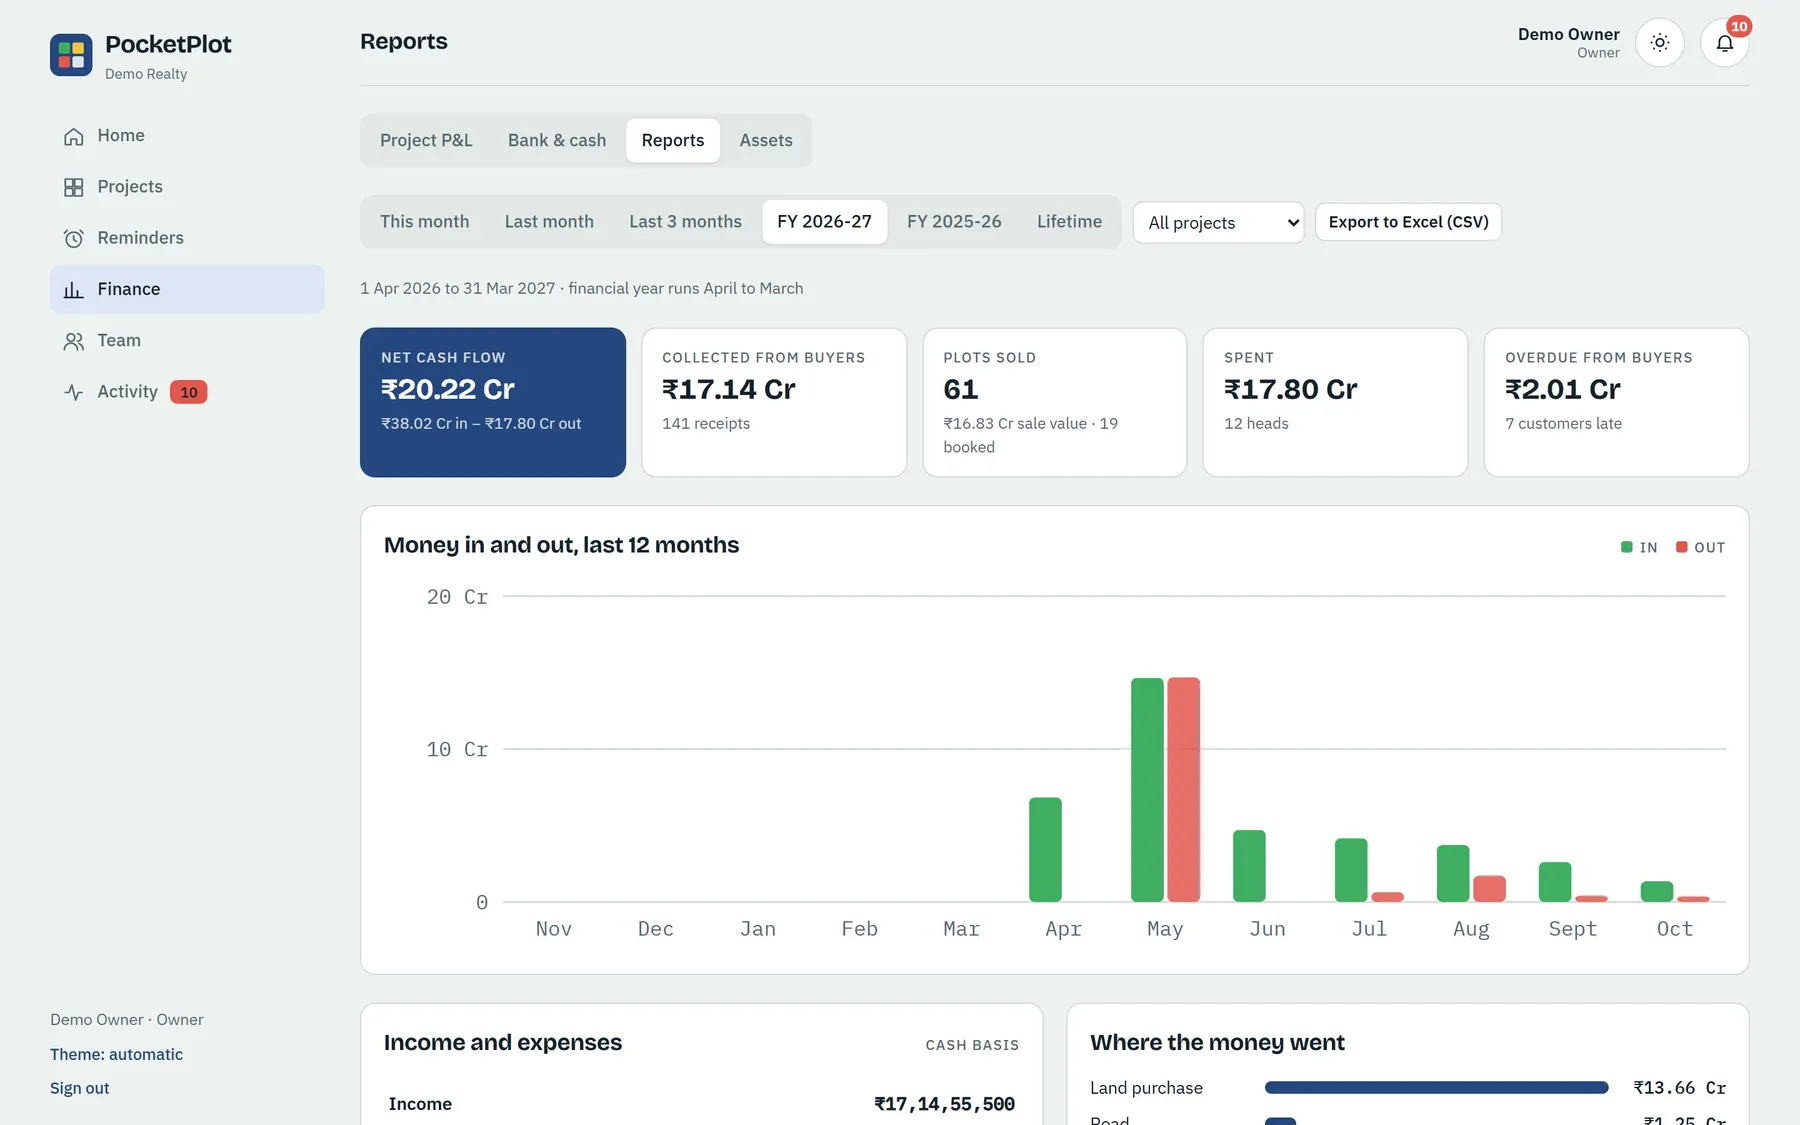Click the green April IN bar
This screenshot has width=1800, height=1125.
tap(1045, 850)
